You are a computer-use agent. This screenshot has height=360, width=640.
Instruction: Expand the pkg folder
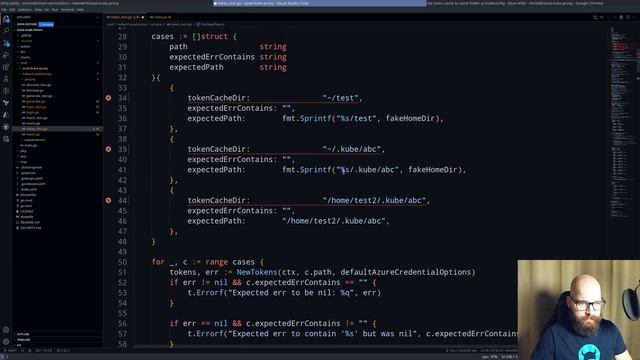point(23,151)
